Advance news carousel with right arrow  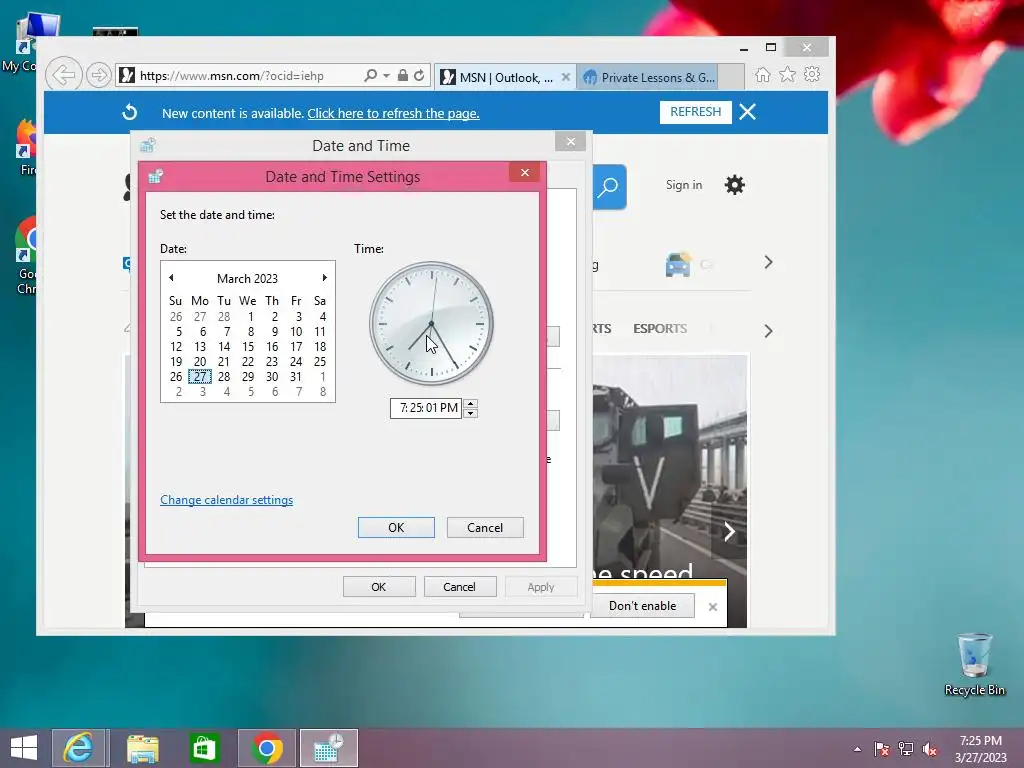pyautogui.click(x=729, y=532)
